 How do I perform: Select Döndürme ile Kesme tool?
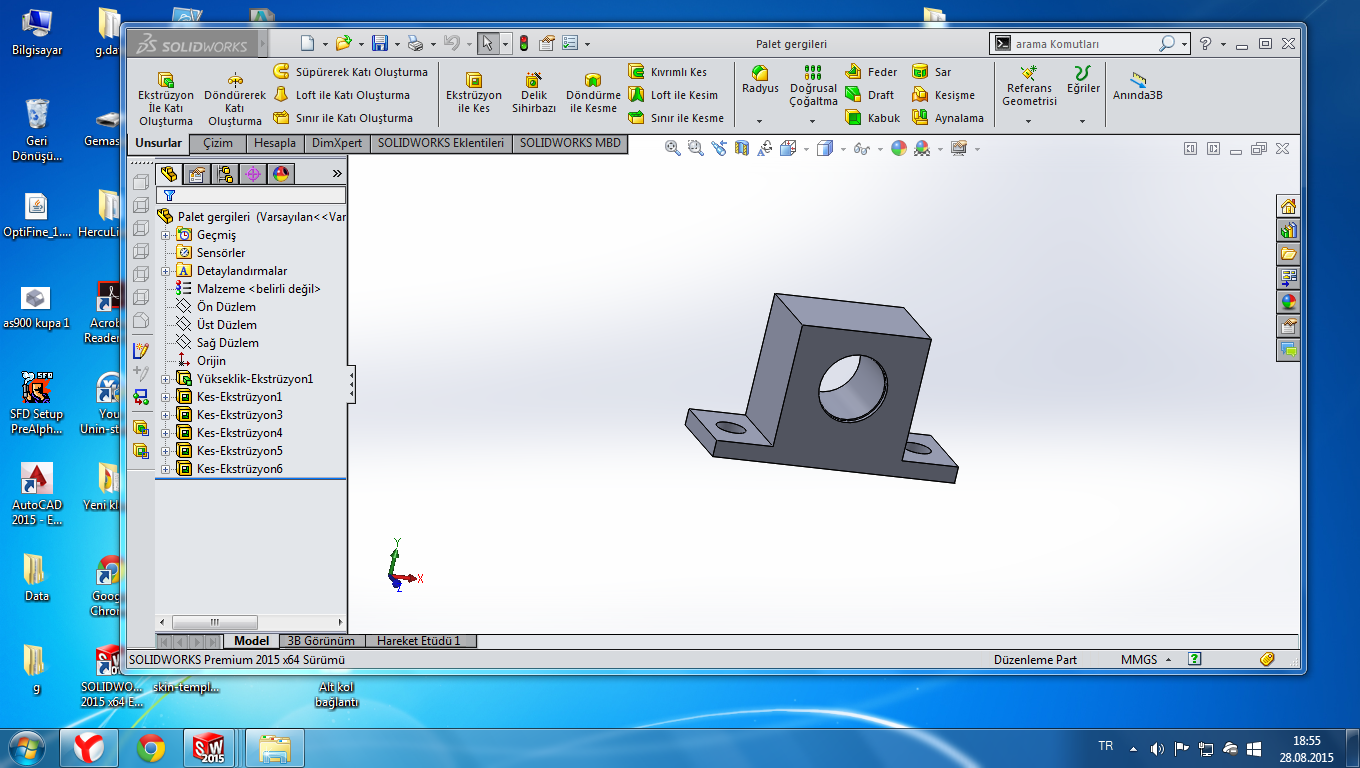click(x=593, y=92)
